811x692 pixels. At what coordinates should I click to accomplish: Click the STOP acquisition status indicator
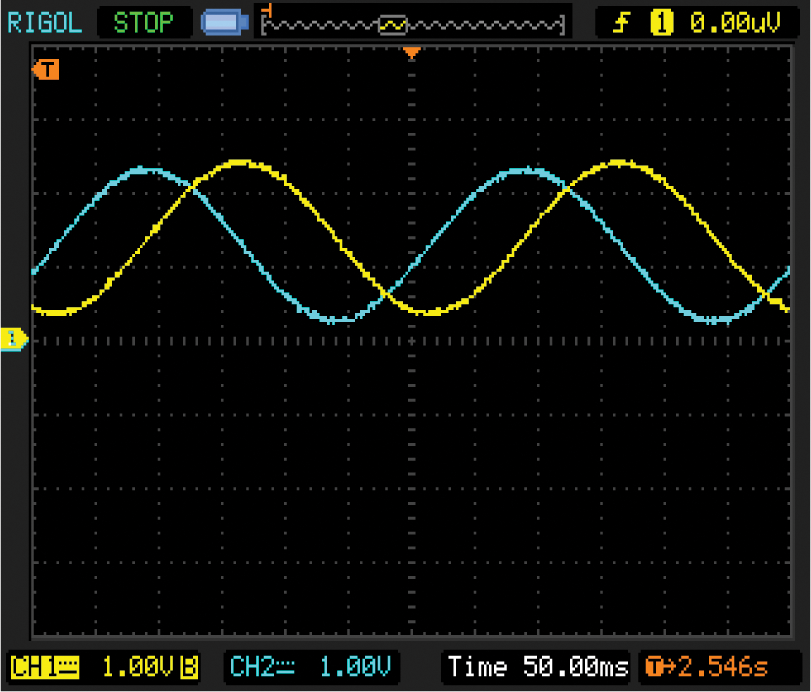pos(143,22)
